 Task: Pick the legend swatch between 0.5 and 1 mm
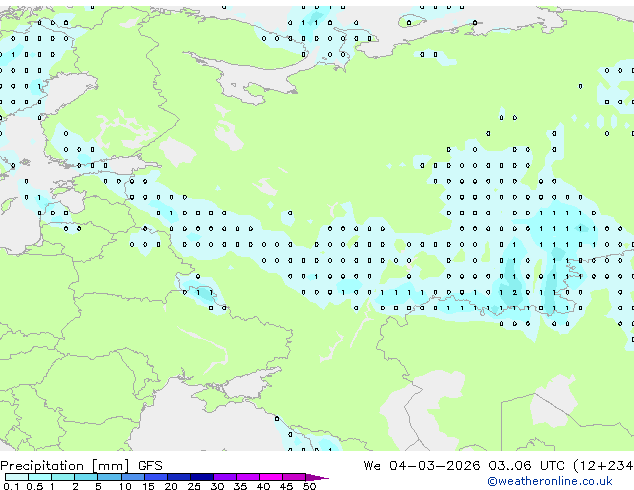point(40,477)
